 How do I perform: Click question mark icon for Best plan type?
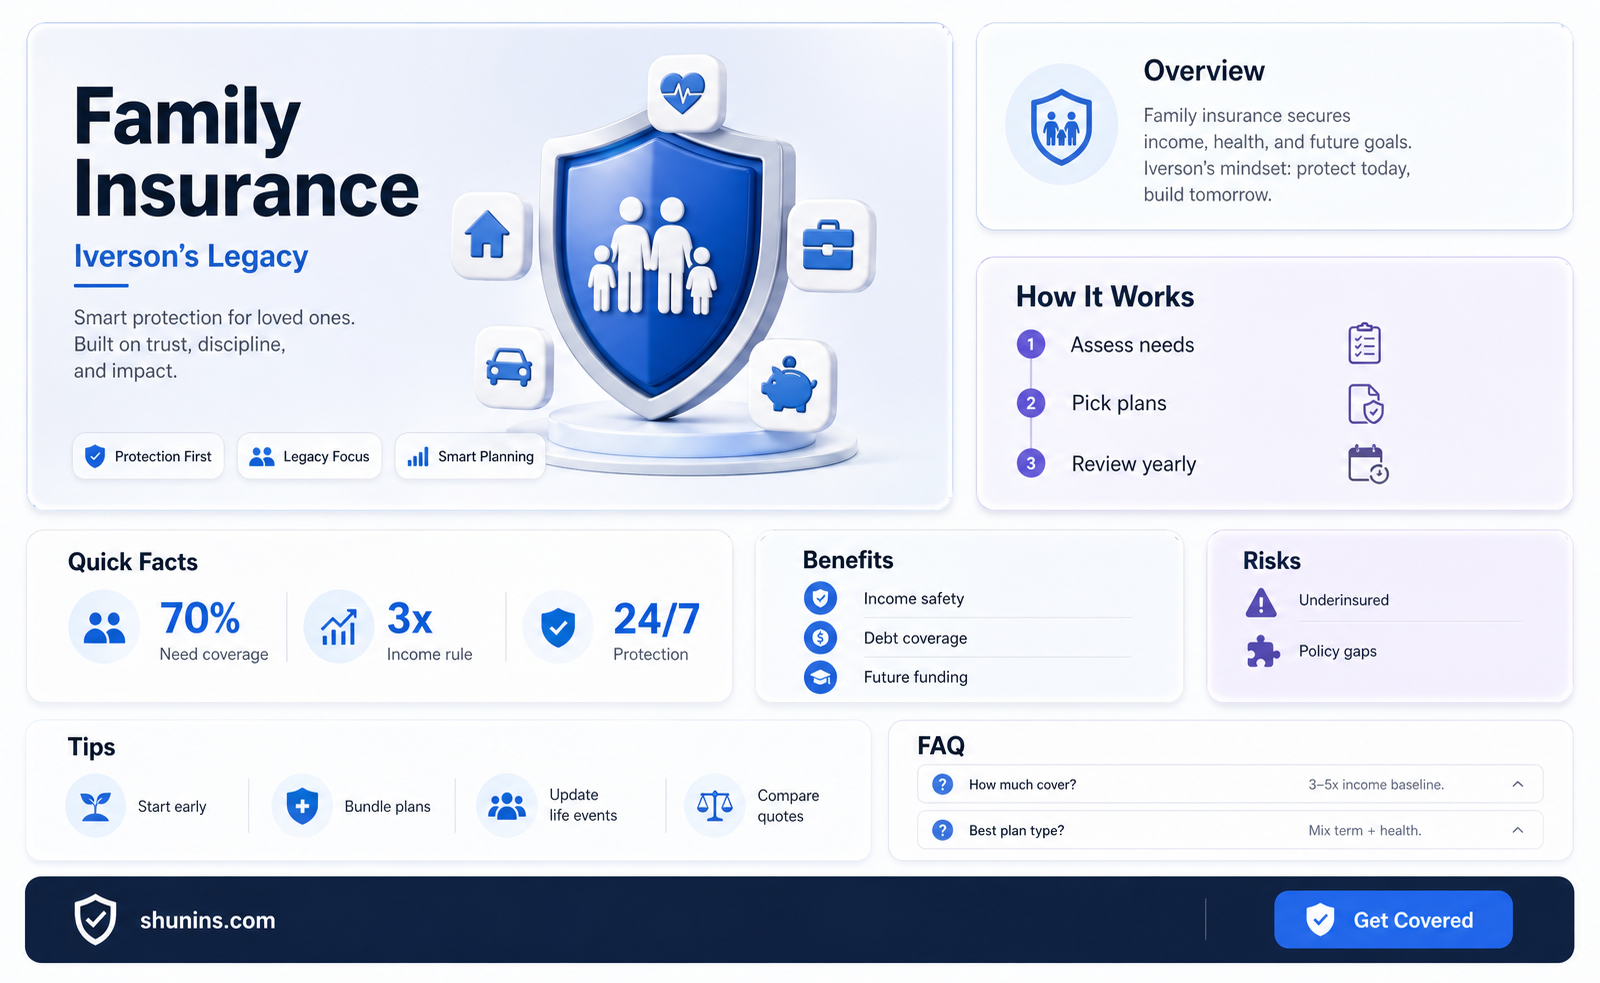(942, 830)
